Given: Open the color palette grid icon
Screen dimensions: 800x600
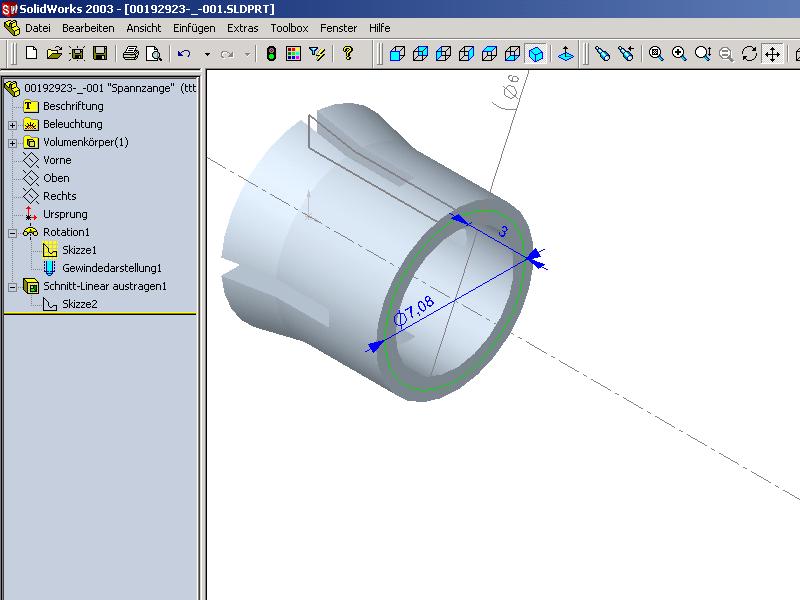Looking at the screenshot, I should coord(293,53).
